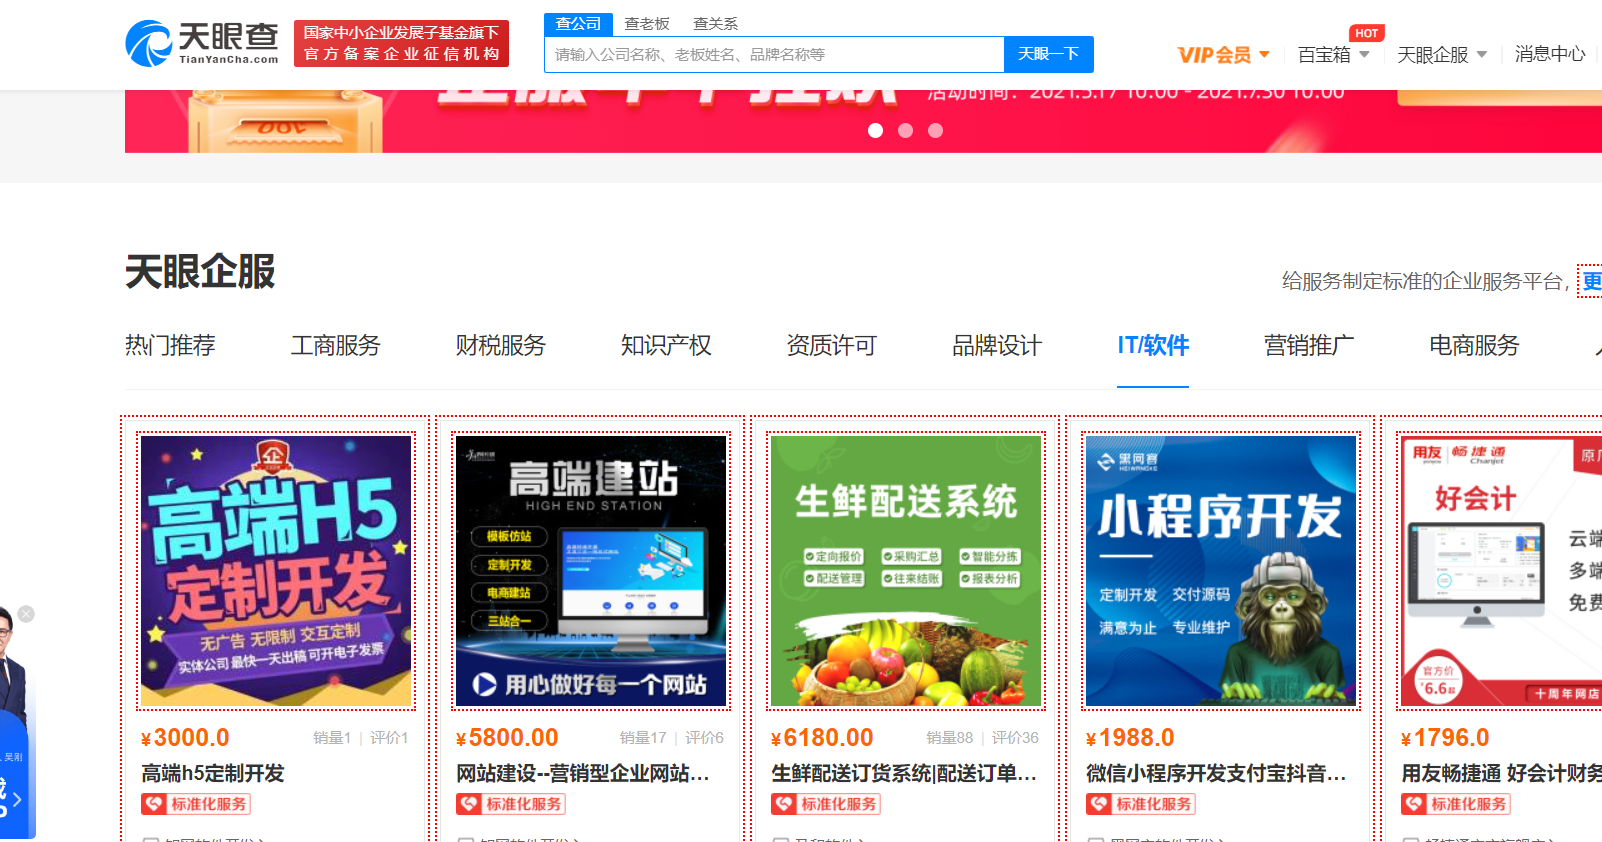Open the 高端h5定制开发 title link
Image resolution: width=1602 pixels, height=842 pixels.
point(213,773)
